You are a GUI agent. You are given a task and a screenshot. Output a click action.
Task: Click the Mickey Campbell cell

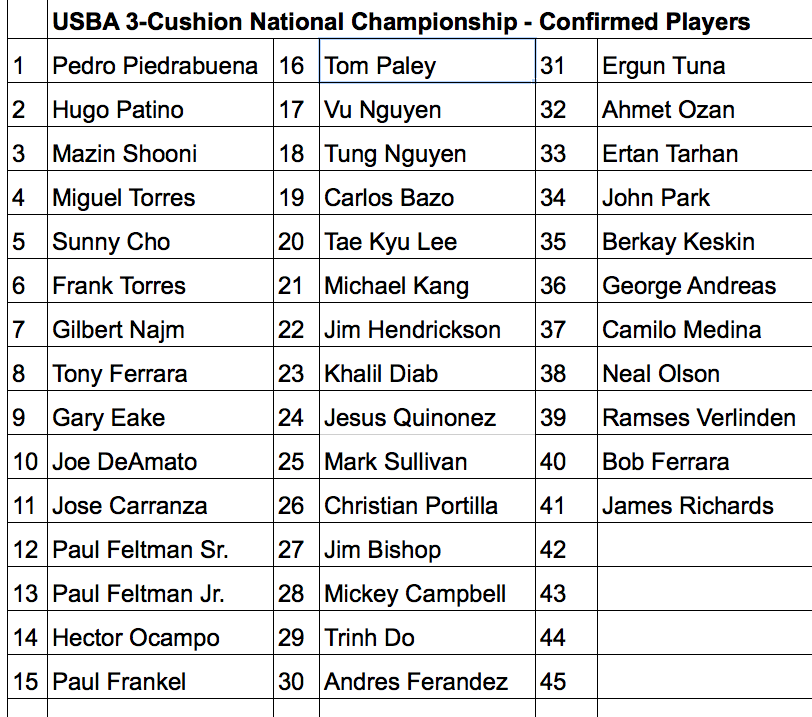point(427,589)
